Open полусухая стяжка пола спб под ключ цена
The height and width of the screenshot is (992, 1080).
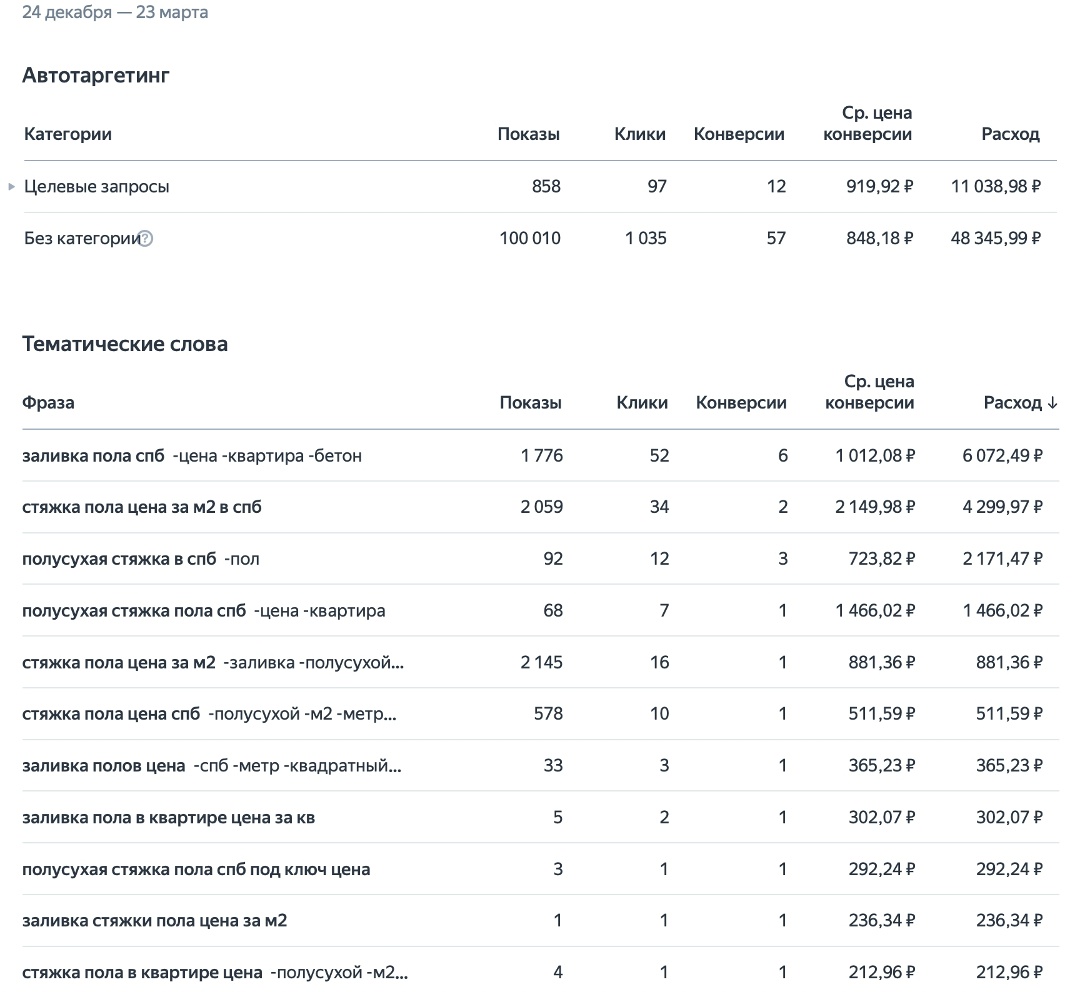pos(196,869)
